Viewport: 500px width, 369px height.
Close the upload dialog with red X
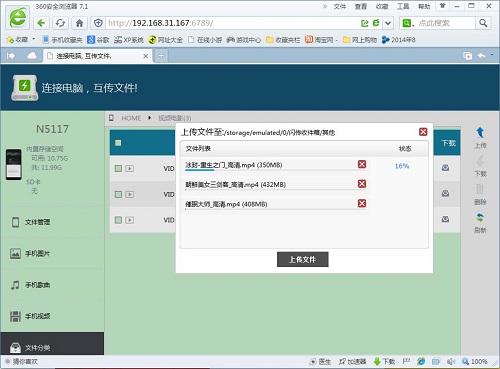423,132
